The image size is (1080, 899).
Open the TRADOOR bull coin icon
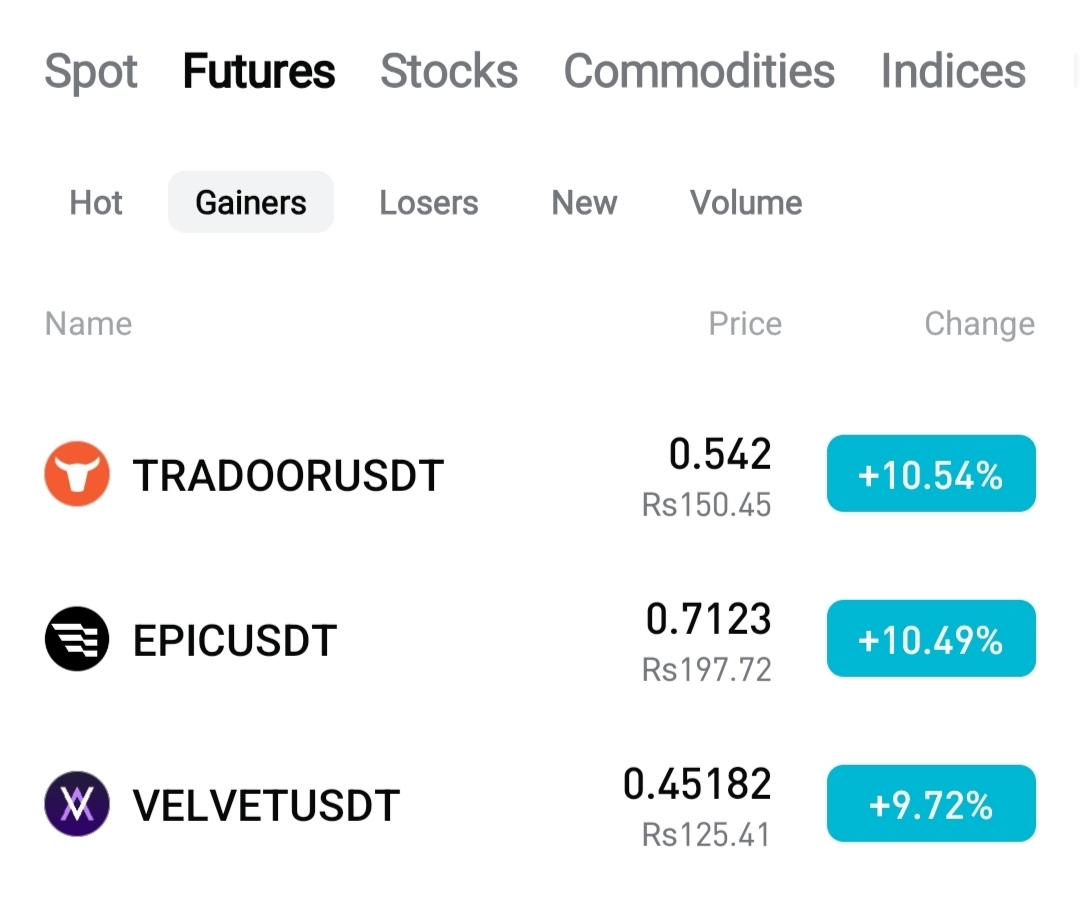[76, 474]
